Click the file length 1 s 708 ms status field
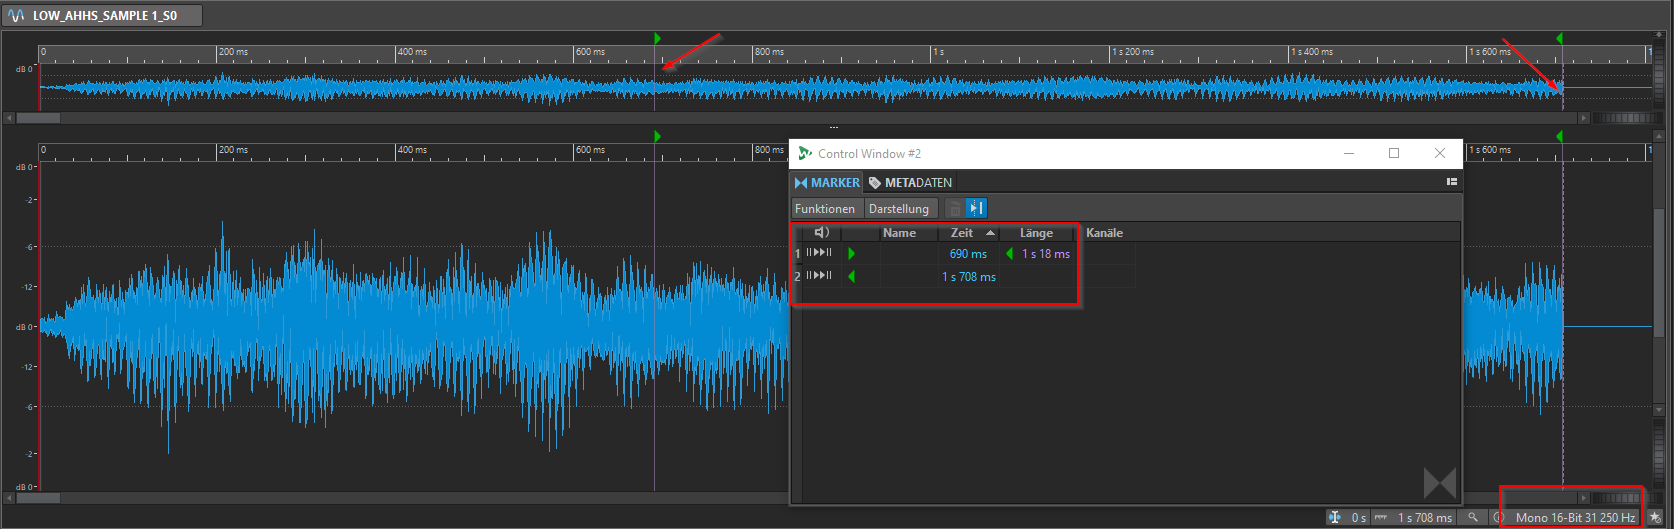Image resolution: width=1674 pixels, height=529 pixels. coord(1414,517)
